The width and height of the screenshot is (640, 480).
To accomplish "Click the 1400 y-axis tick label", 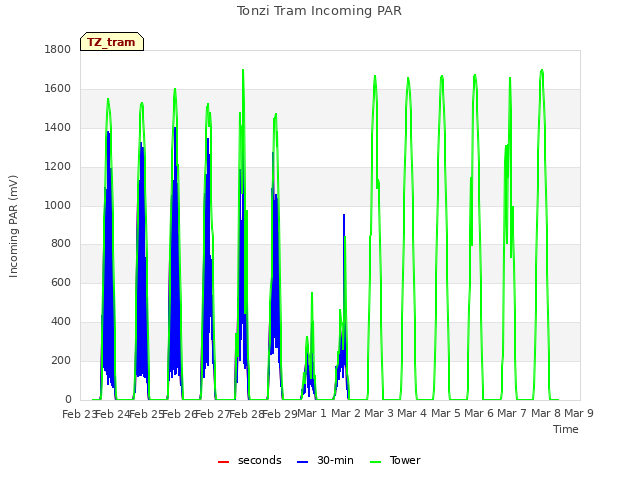I will (x=58, y=127).
